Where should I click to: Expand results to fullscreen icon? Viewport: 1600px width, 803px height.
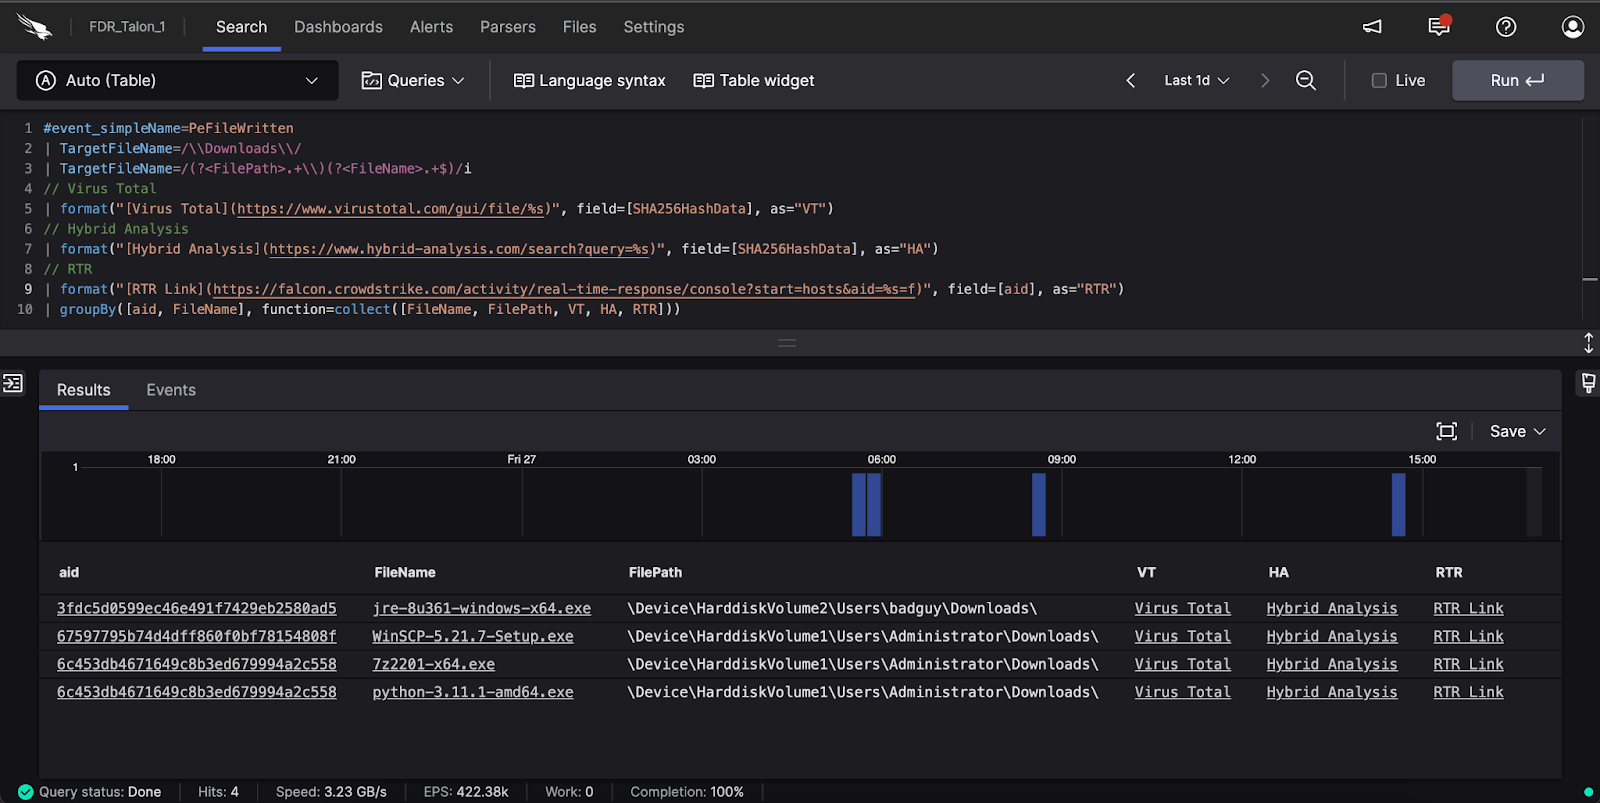1446,431
